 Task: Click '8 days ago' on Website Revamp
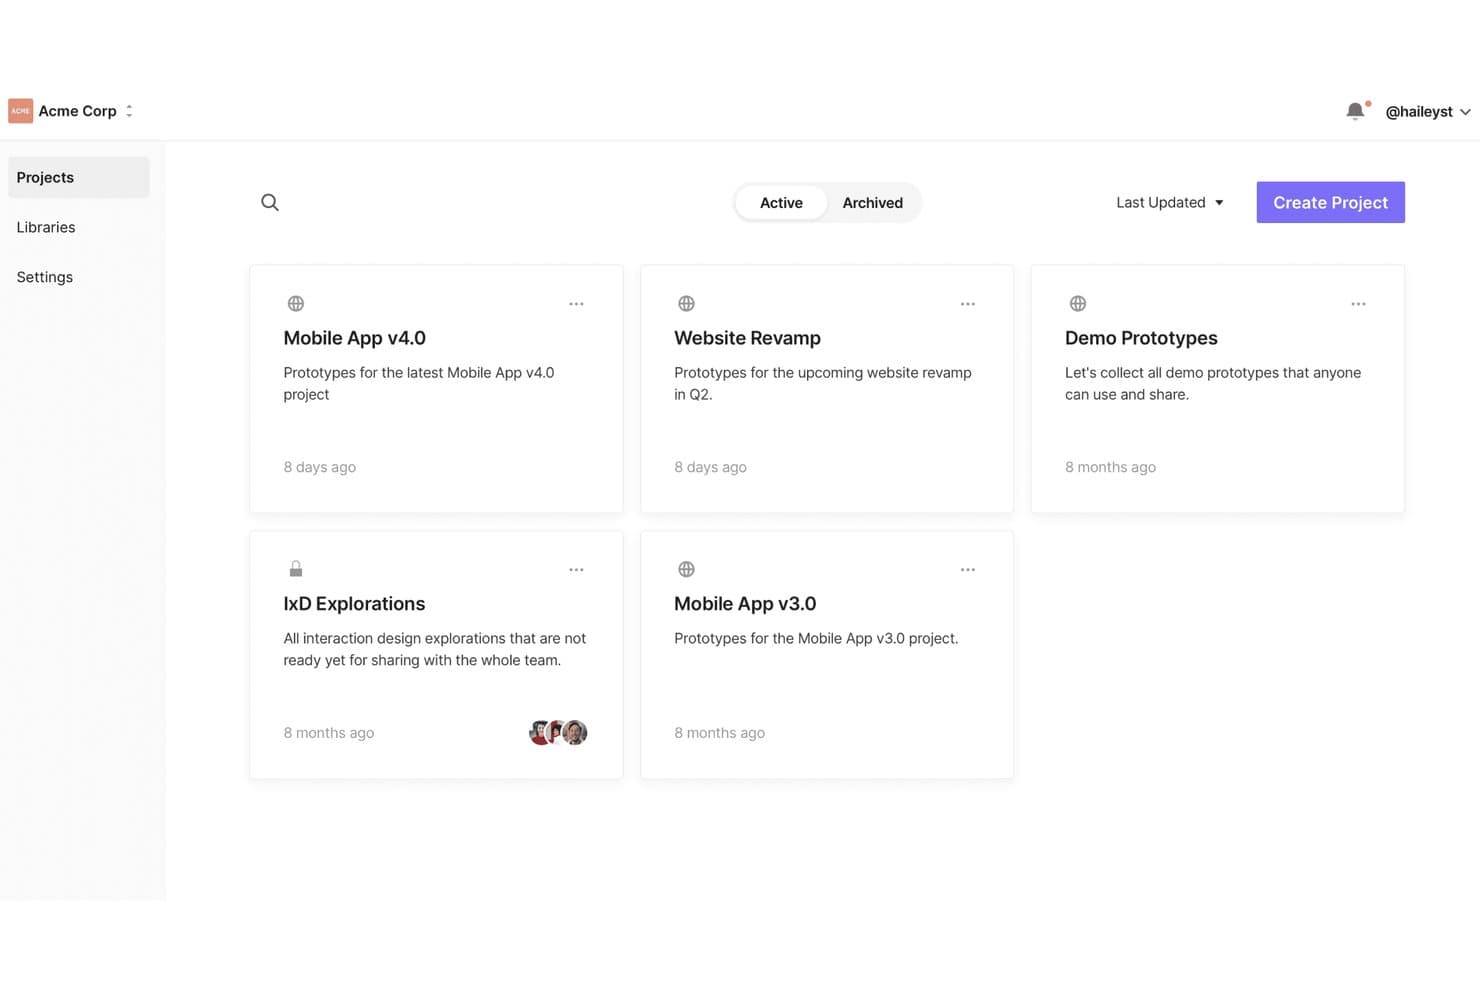(x=710, y=467)
